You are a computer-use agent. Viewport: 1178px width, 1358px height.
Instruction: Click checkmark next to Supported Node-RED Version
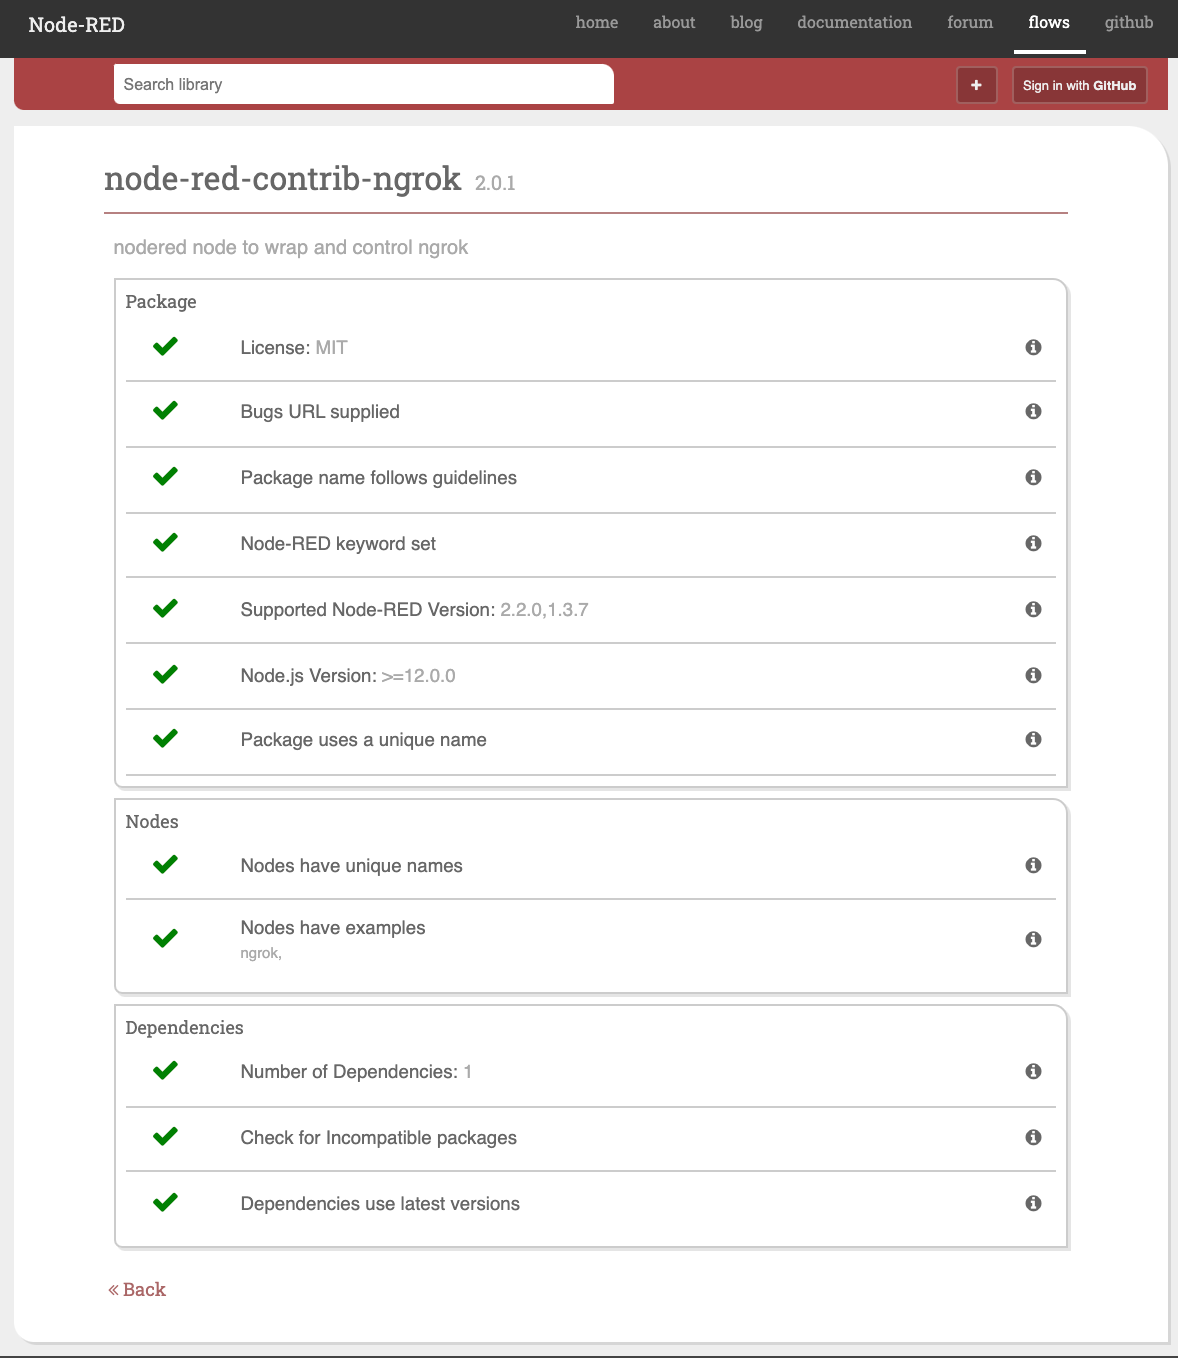[x=165, y=608]
